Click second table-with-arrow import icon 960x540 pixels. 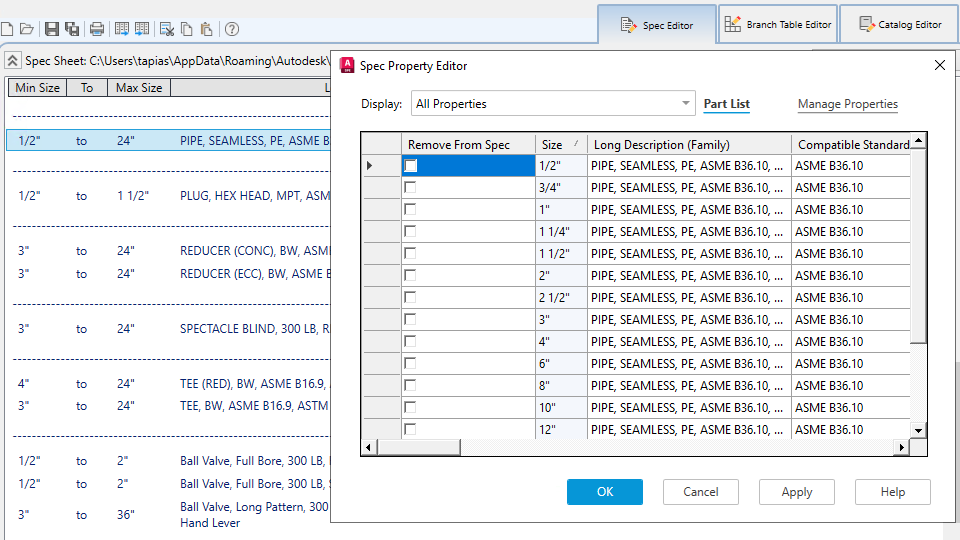coord(142,29)
